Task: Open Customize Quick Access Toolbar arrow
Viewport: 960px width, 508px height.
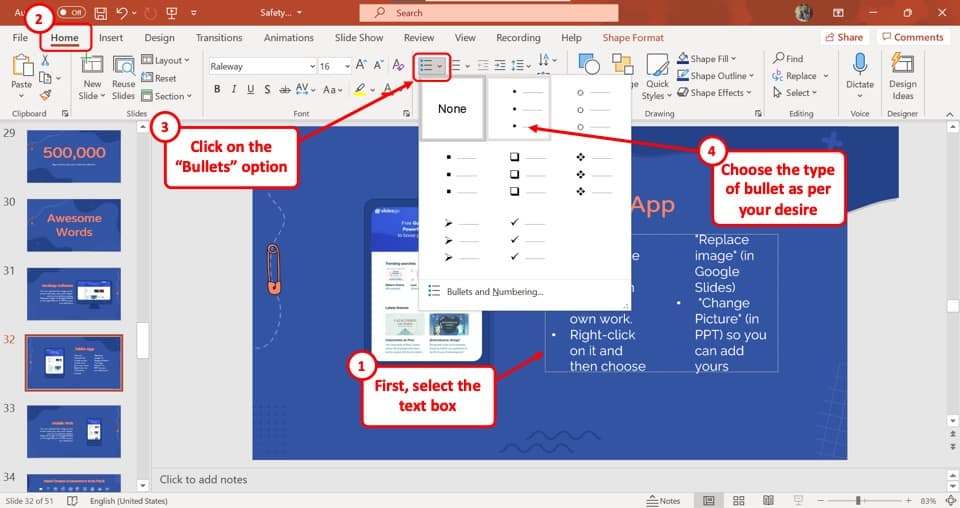Action: tap(193, 13)
